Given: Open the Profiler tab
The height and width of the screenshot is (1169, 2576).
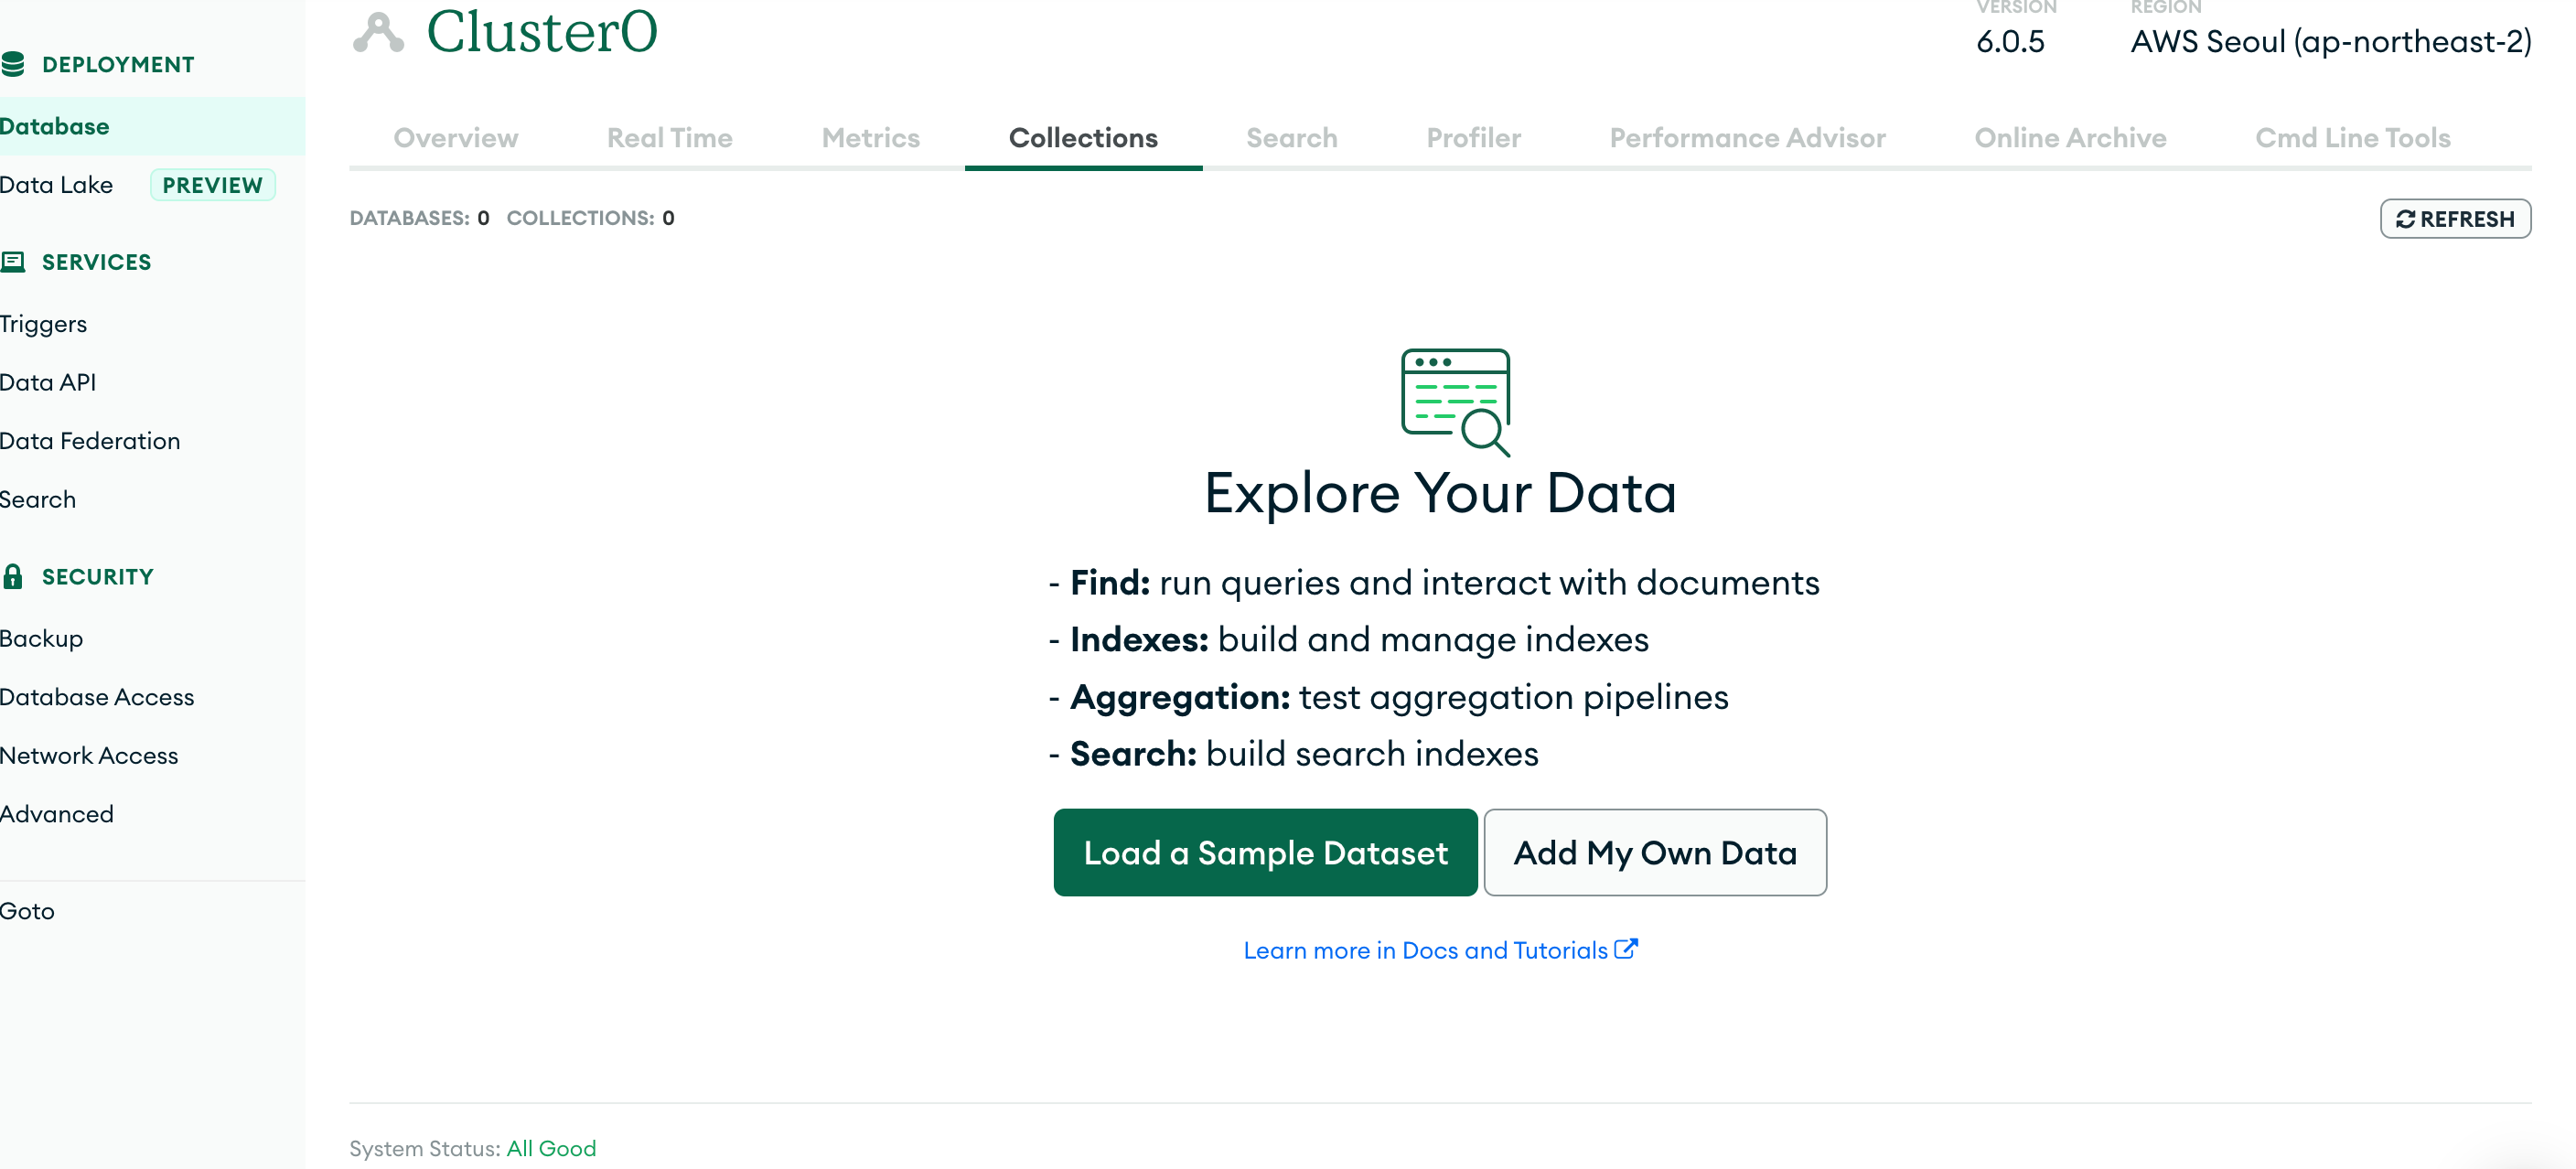Looking at the screenshot, I should [x=1474, y=138].
